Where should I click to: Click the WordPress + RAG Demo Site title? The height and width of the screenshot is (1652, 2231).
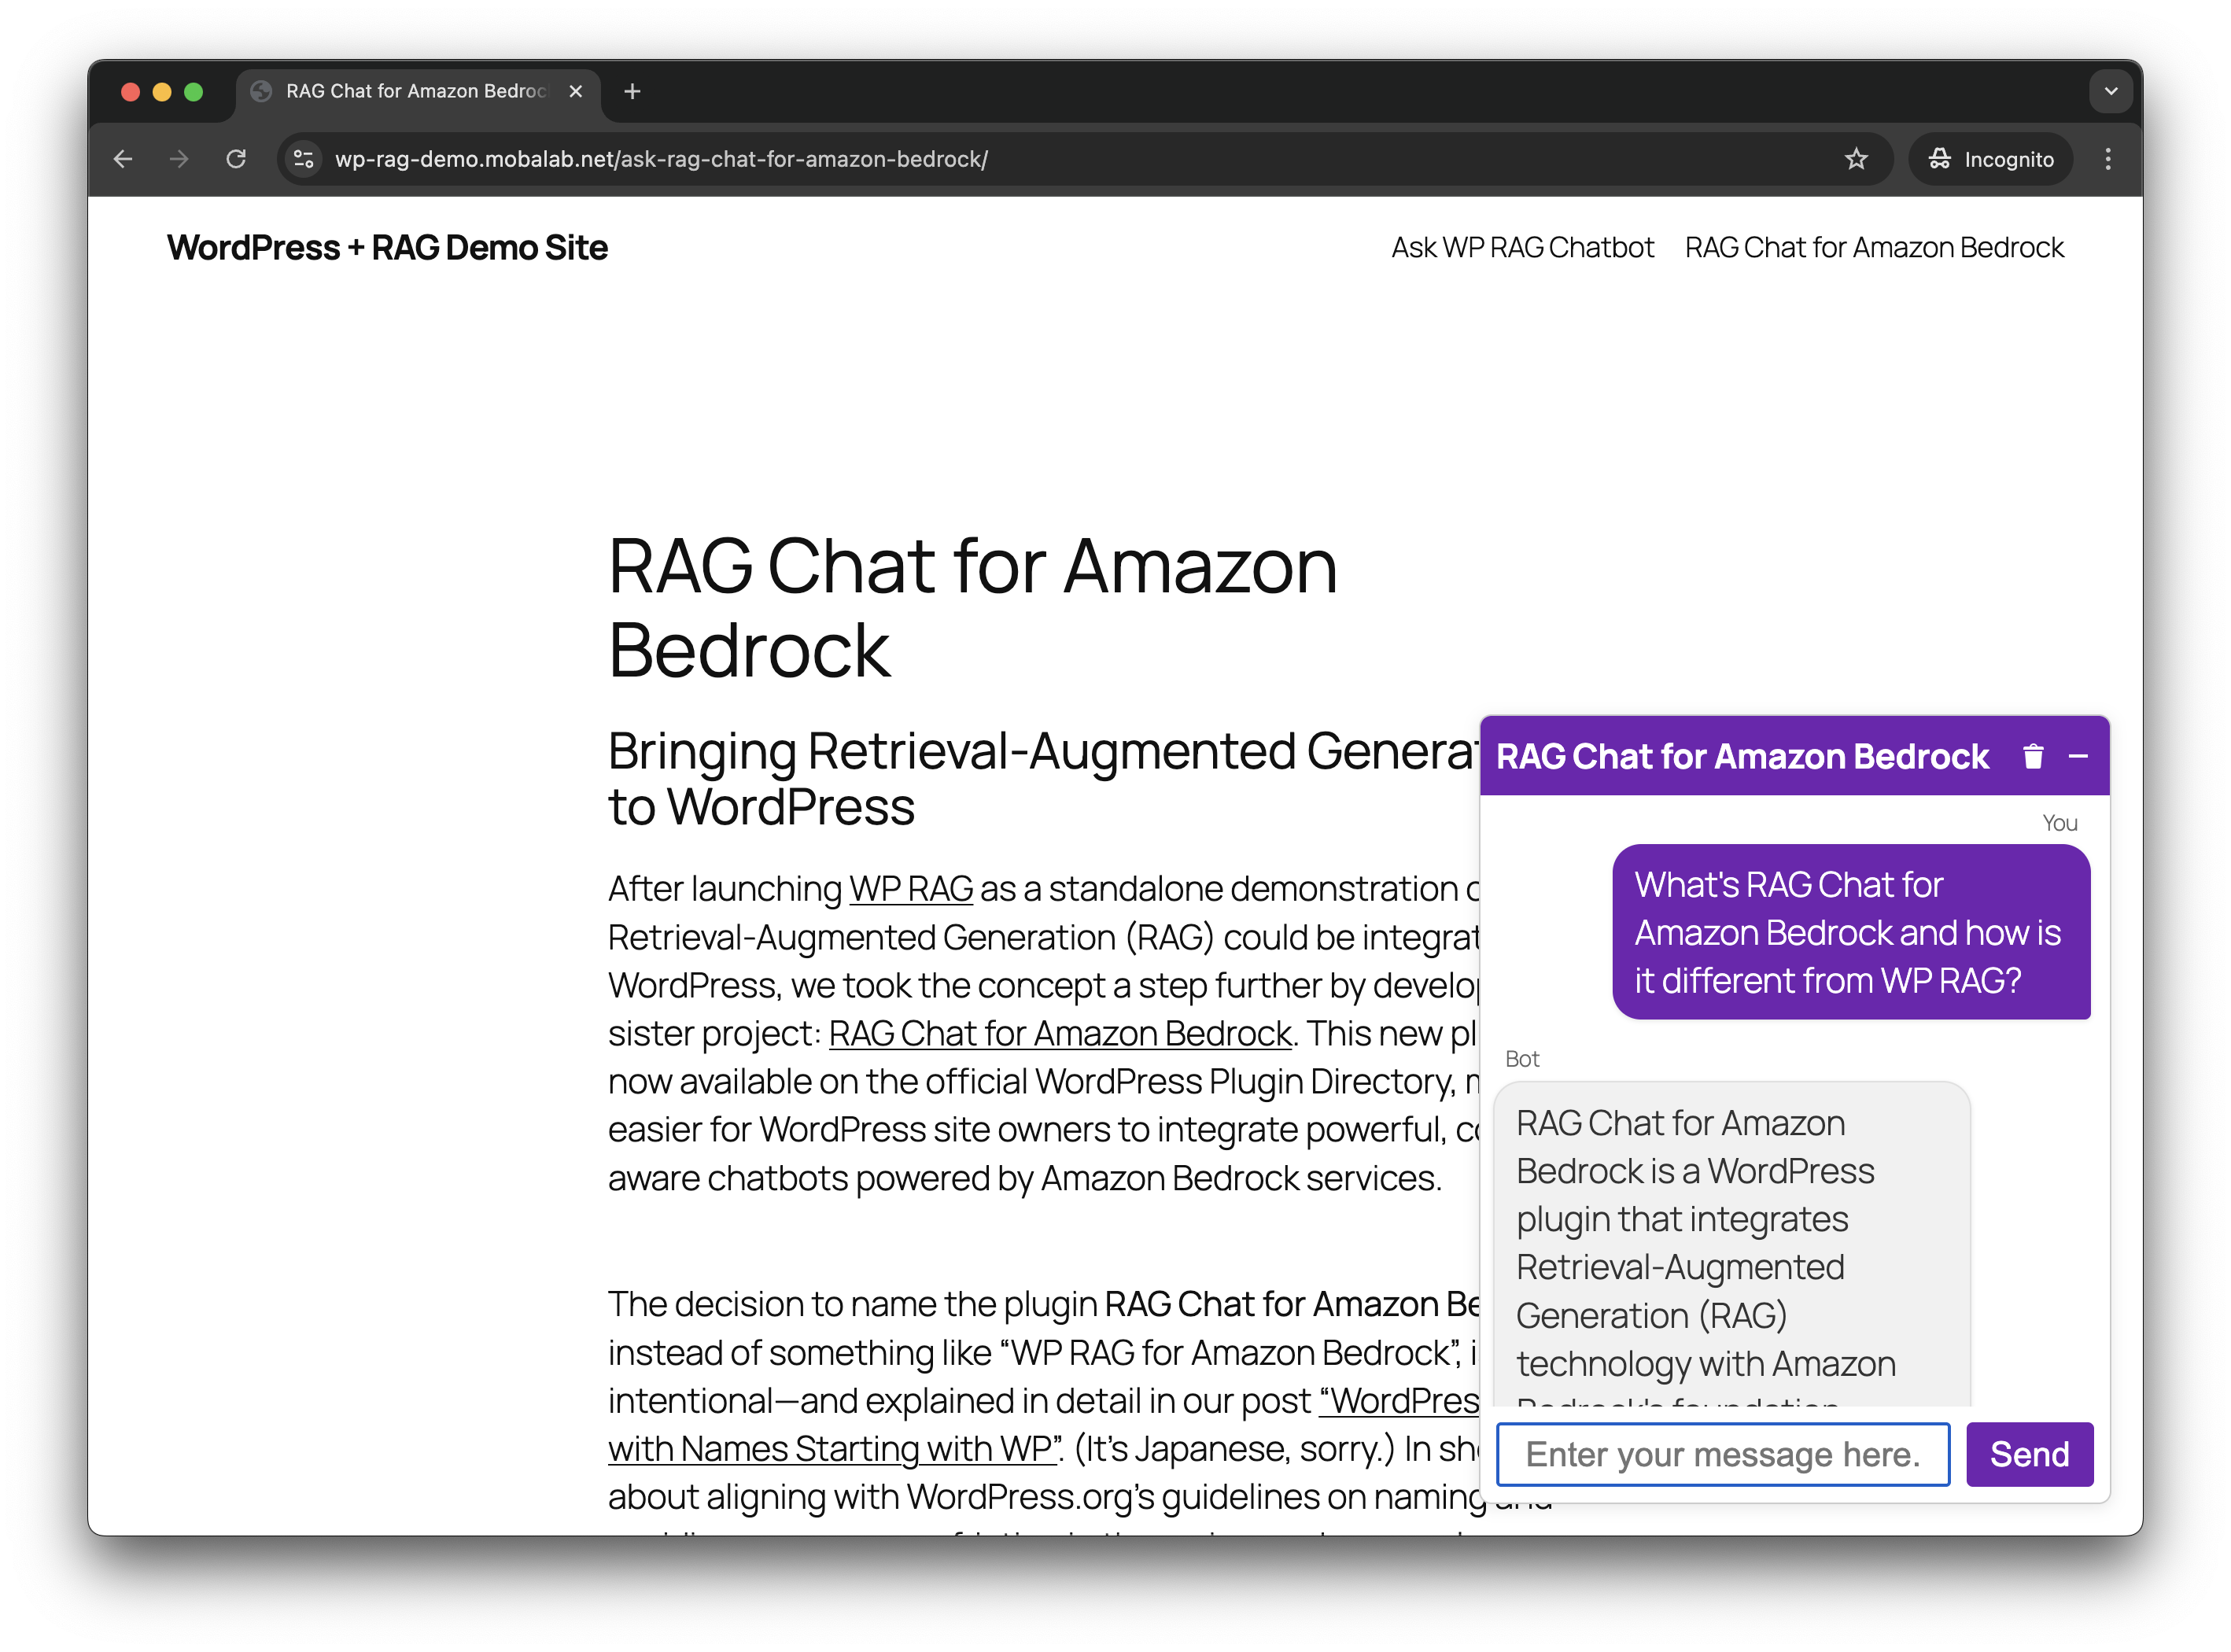pos(387,247)
